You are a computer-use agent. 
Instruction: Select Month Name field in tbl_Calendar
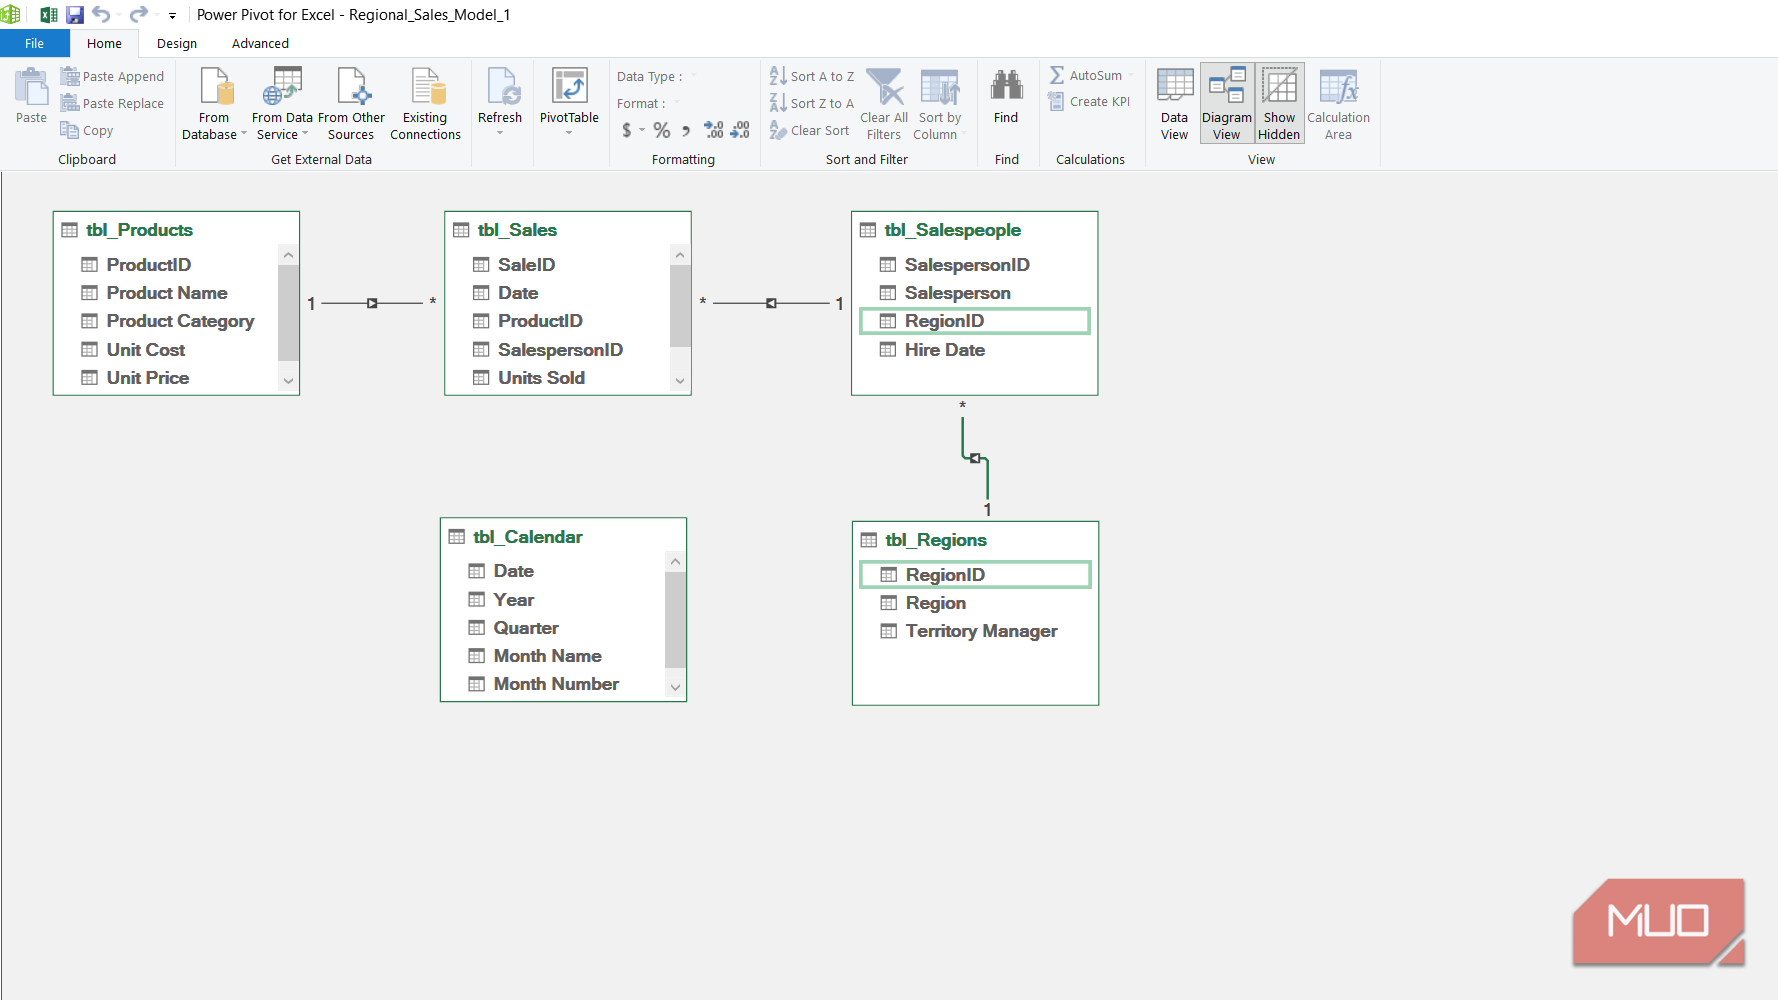547,656
